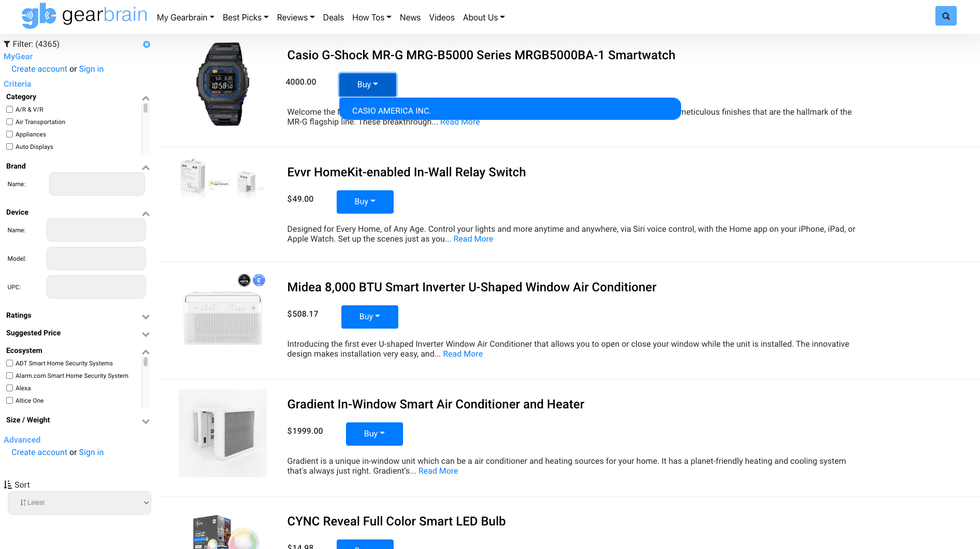Check the A/R & V/R category box
Viewport: 980px width, 549px height.
(10, 110)
